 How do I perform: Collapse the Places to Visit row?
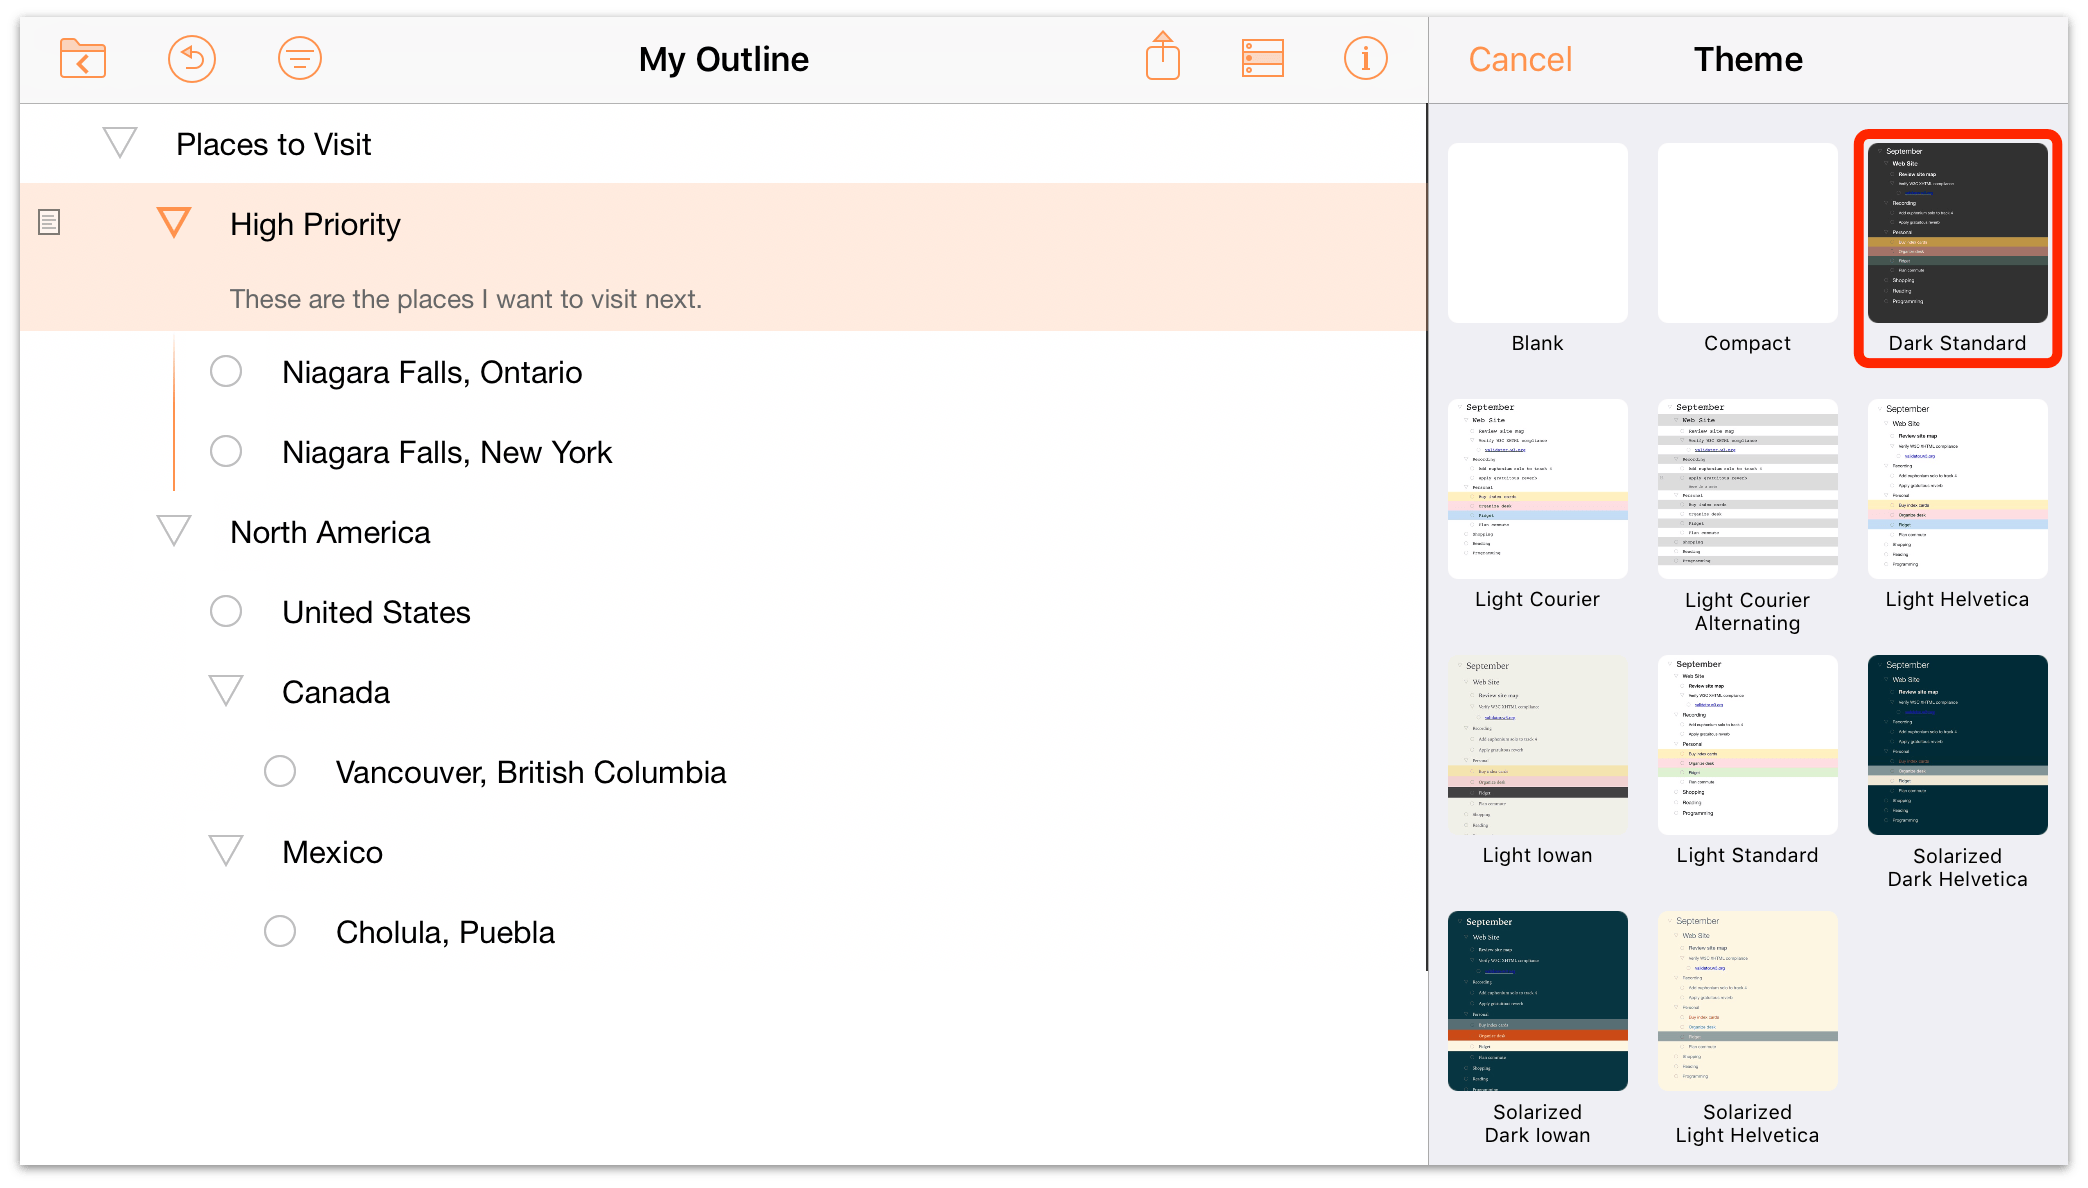(x=120, y=143)
